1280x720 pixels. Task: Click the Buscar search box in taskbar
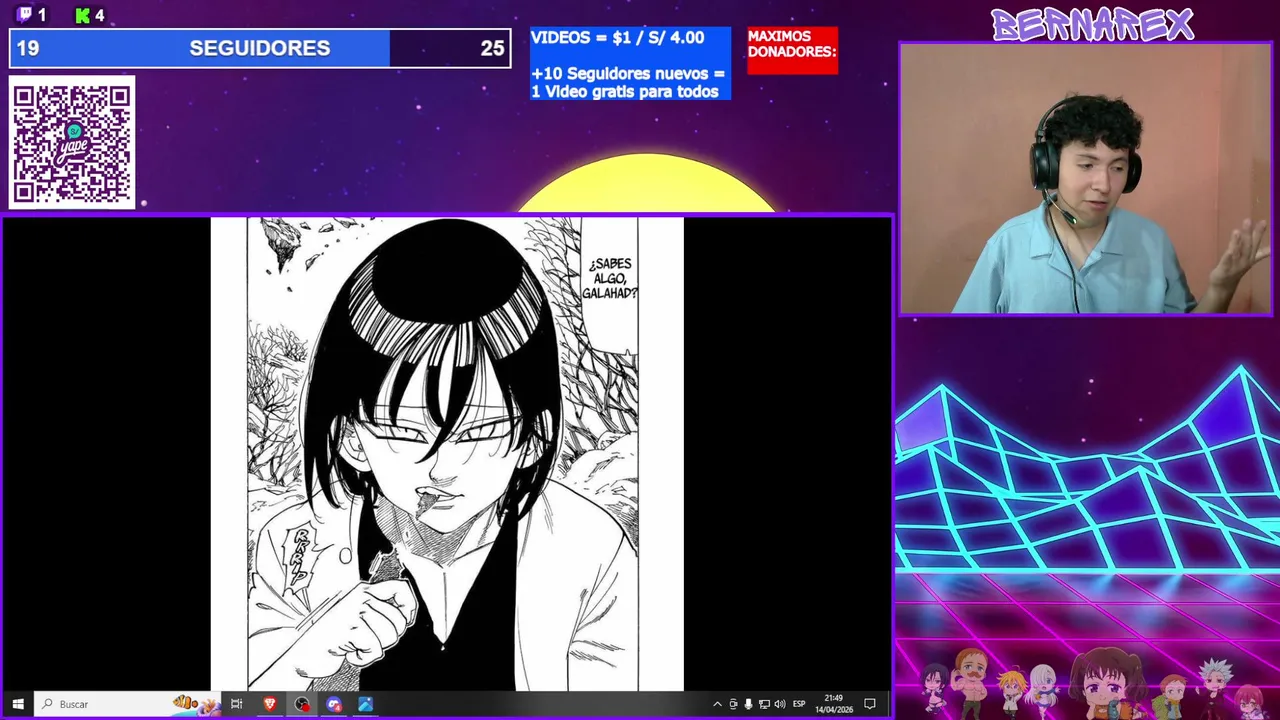(127, 704)
